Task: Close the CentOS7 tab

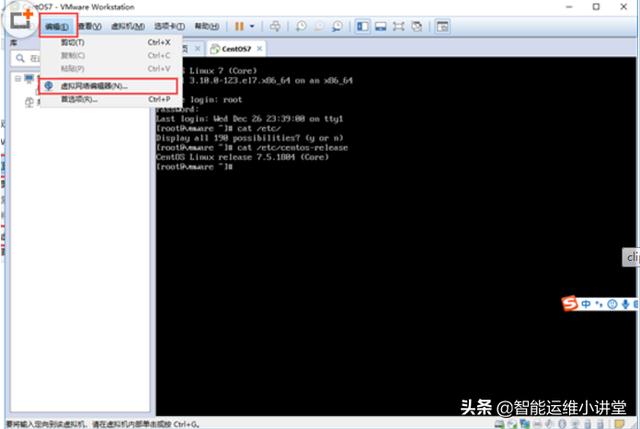Action: click(260, 49)
